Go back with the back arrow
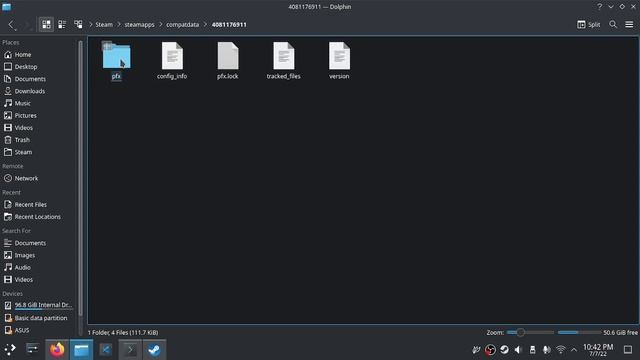This screenshot has width=640, height=360. (x=11, y=24)
